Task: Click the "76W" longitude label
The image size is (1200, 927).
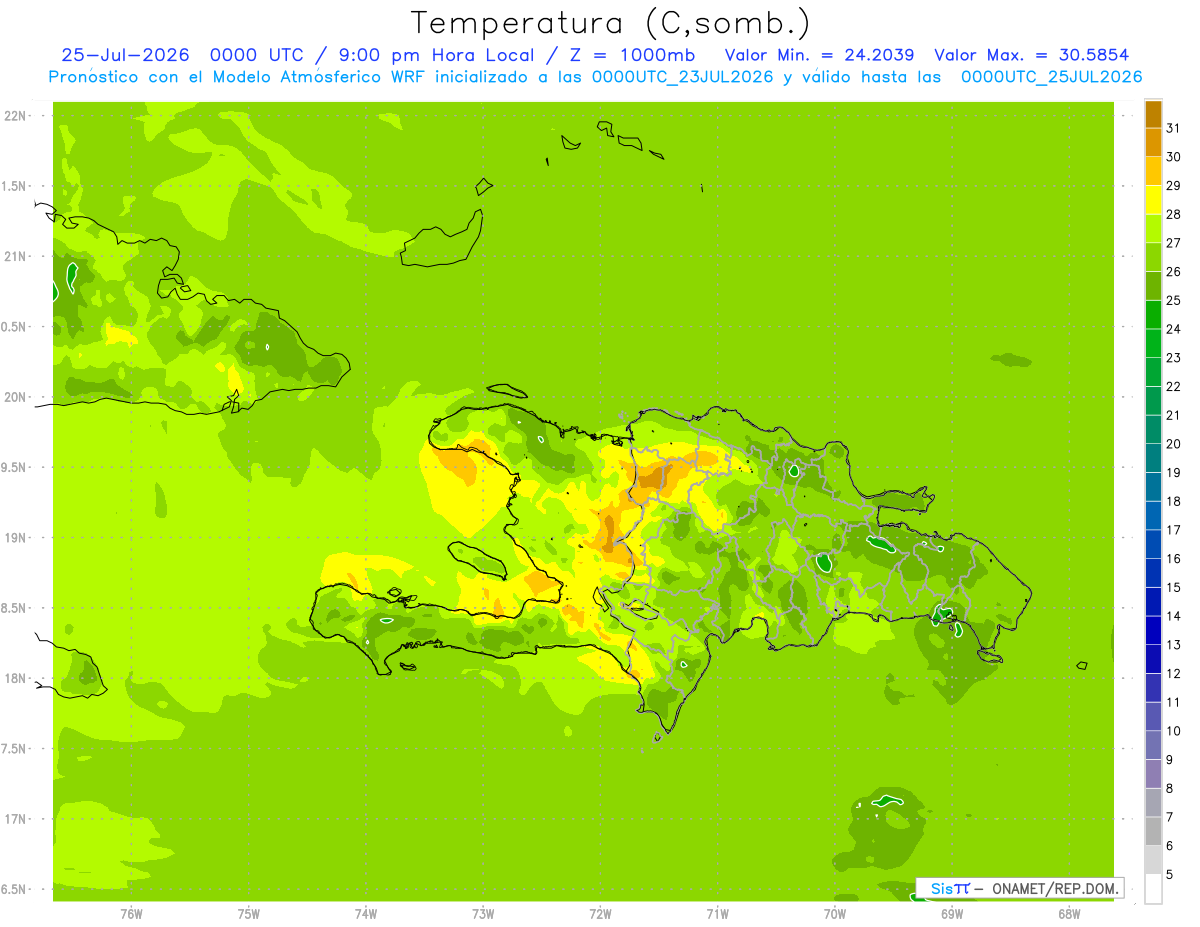Action: tap(131, 914)
